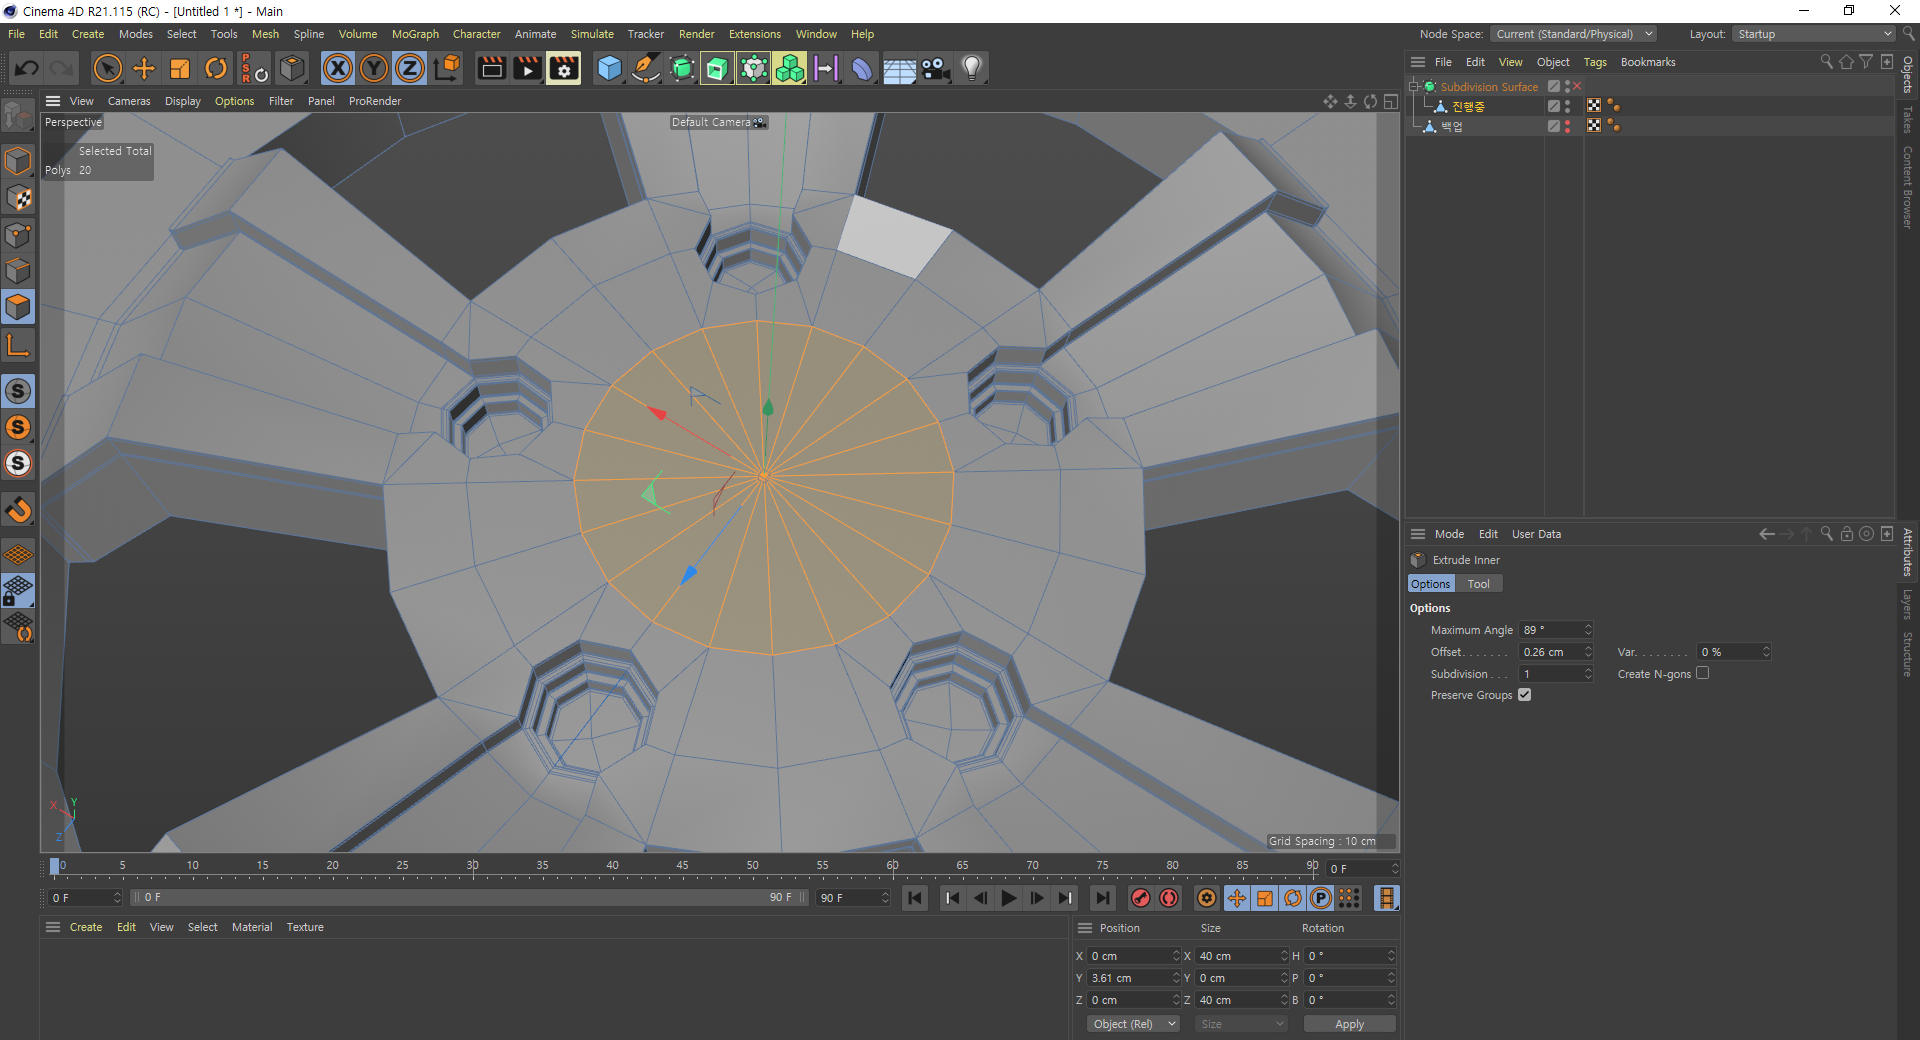Open the MoGraph menu
The image size is (1920, 1040).
click(415, 34)
